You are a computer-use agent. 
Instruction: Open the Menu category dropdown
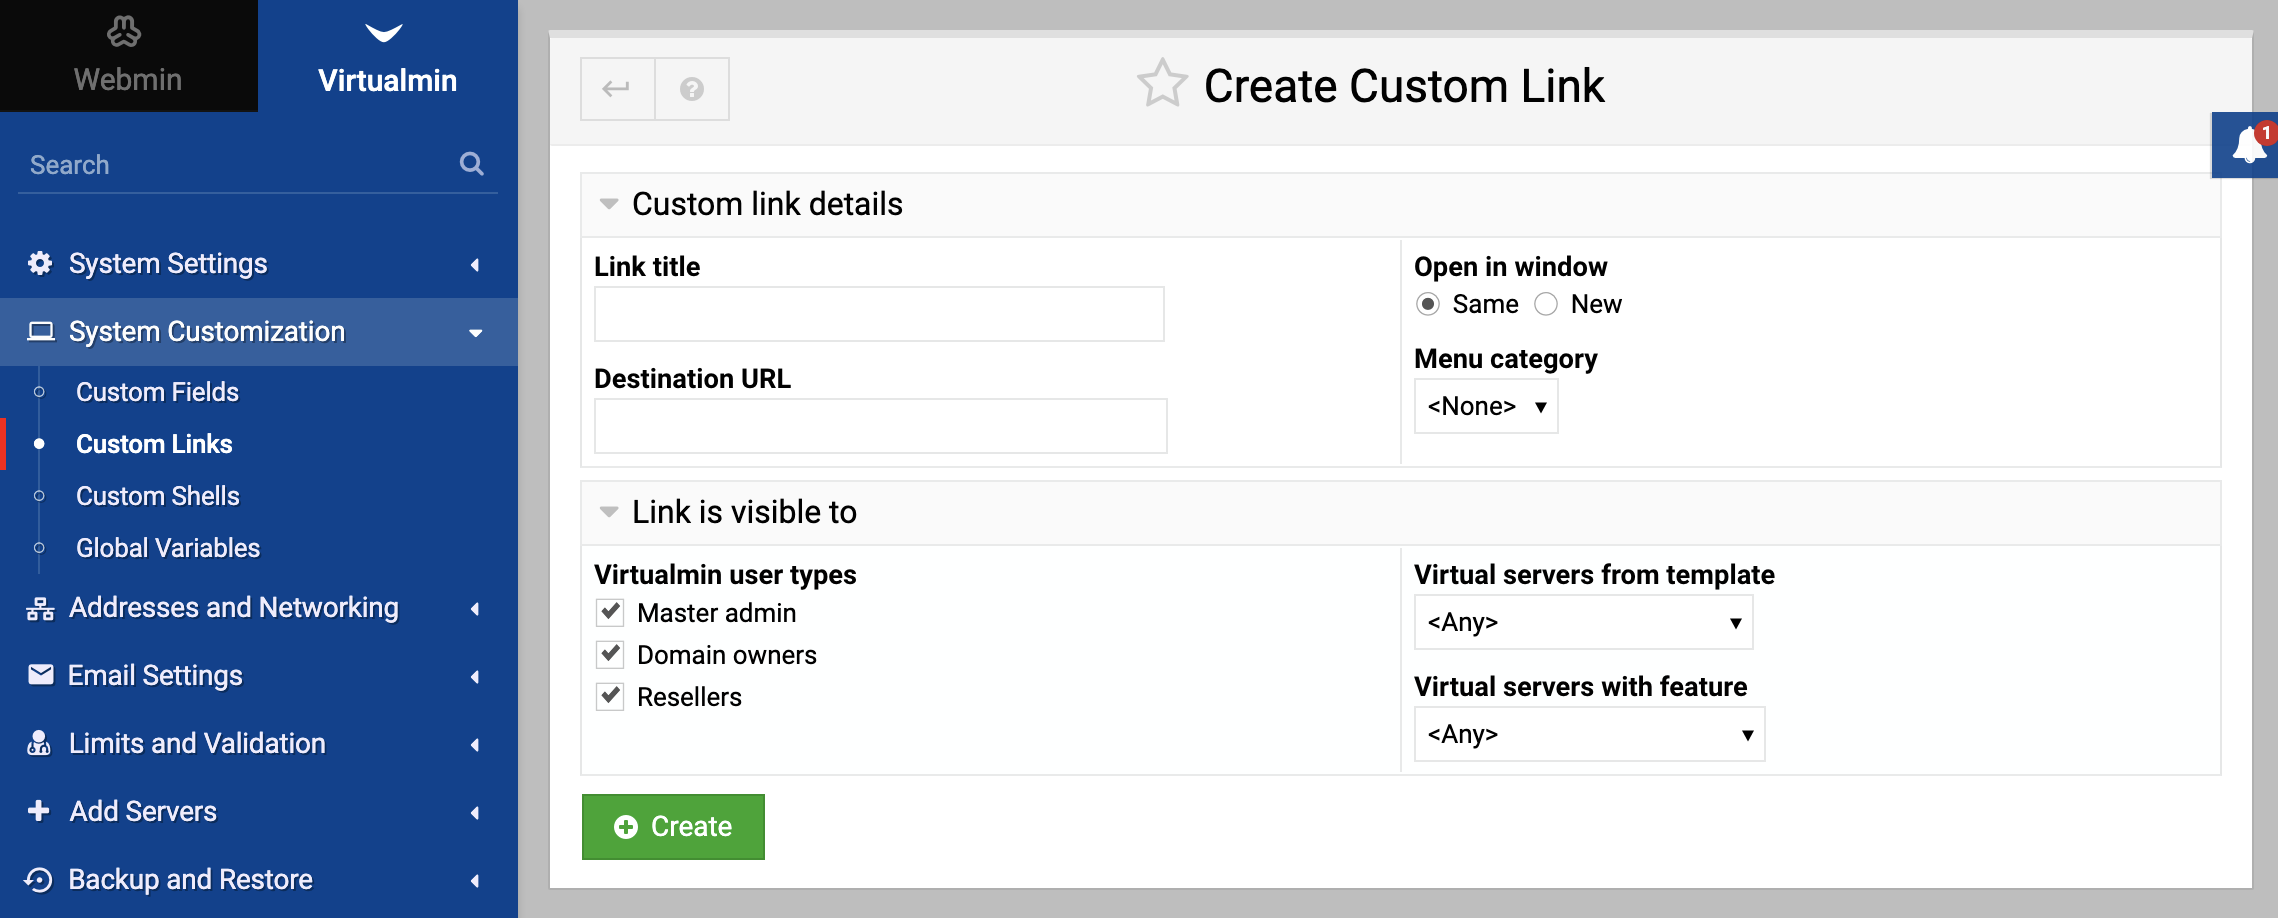click(x=1486, y=406)
